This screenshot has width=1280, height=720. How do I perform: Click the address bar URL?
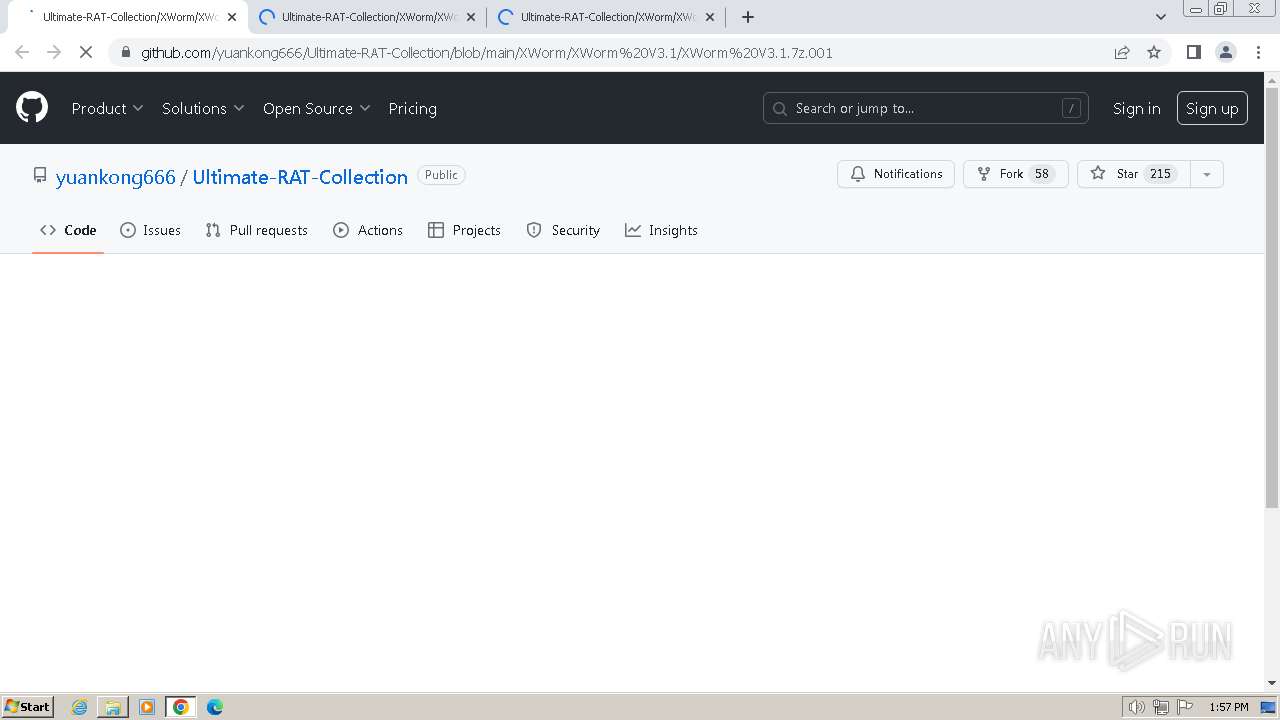click(x=486, y=52)
